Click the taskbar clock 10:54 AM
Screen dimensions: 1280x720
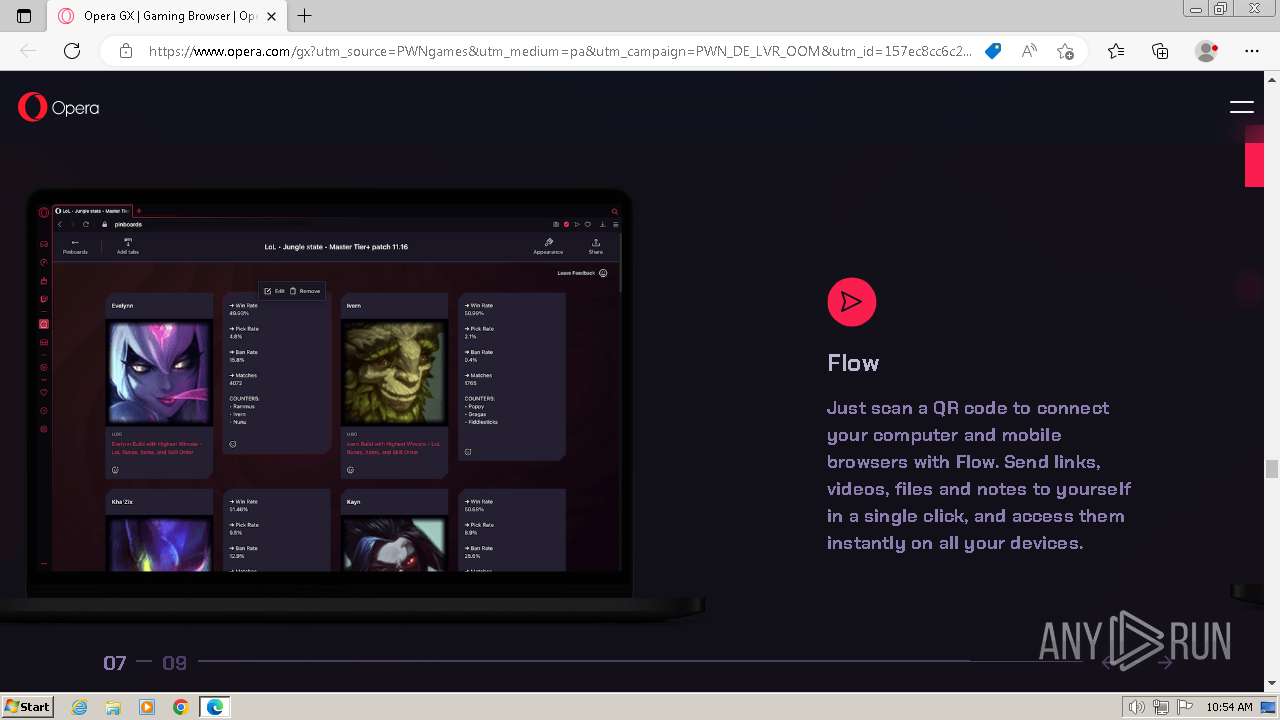(1229, 707)
